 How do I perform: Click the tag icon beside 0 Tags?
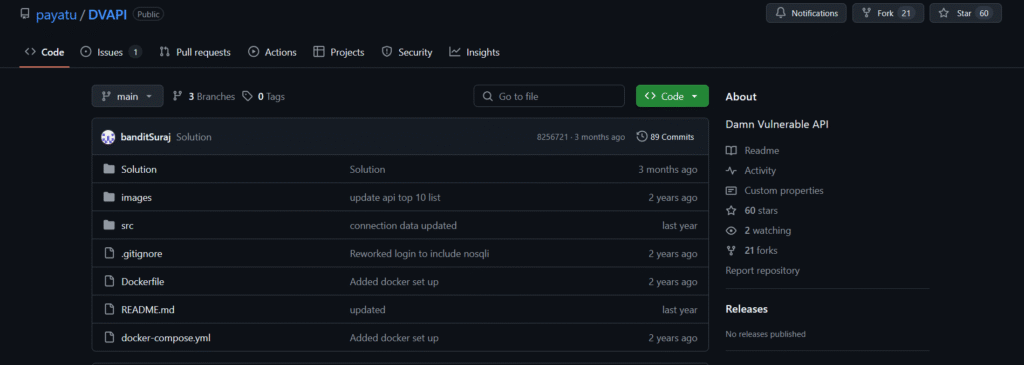[247, 96]
